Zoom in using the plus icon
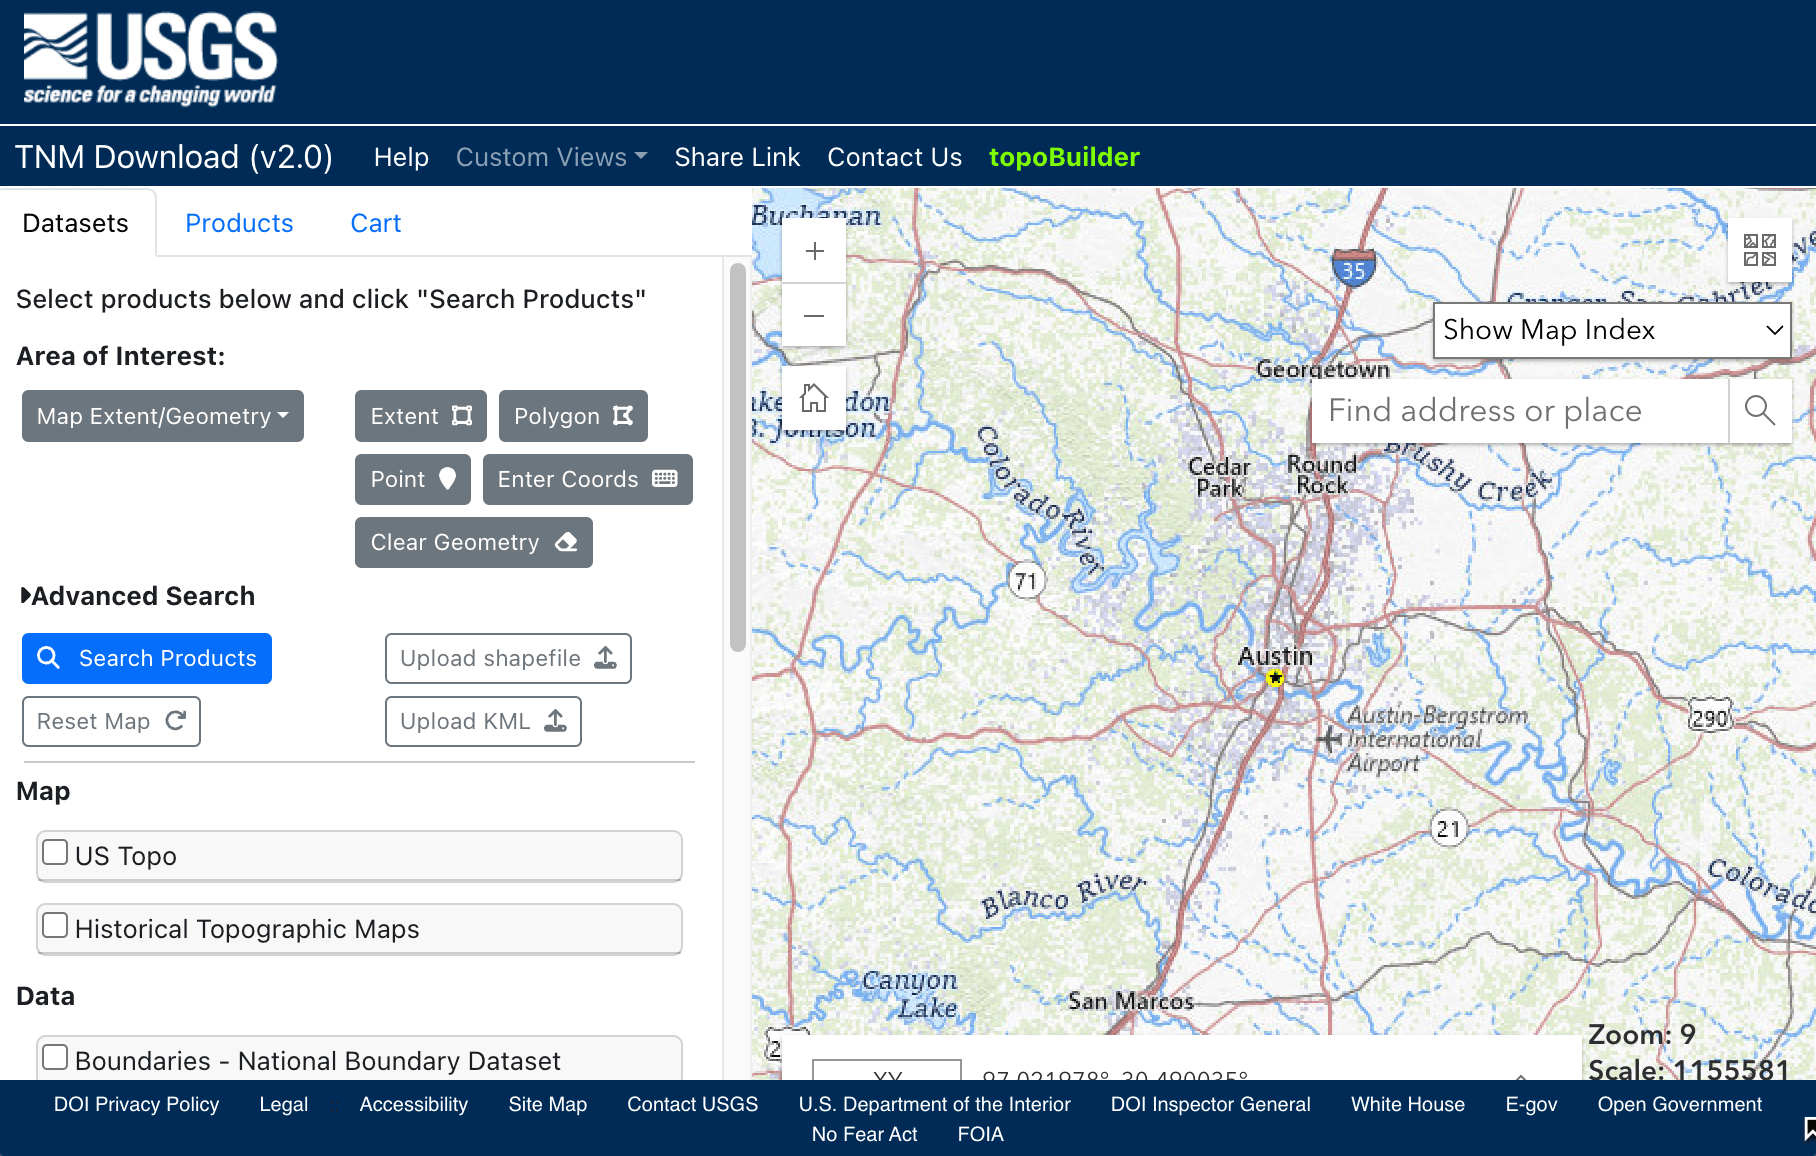The height and width of the screenshot is (1156, 1816). tap(813, 251)
